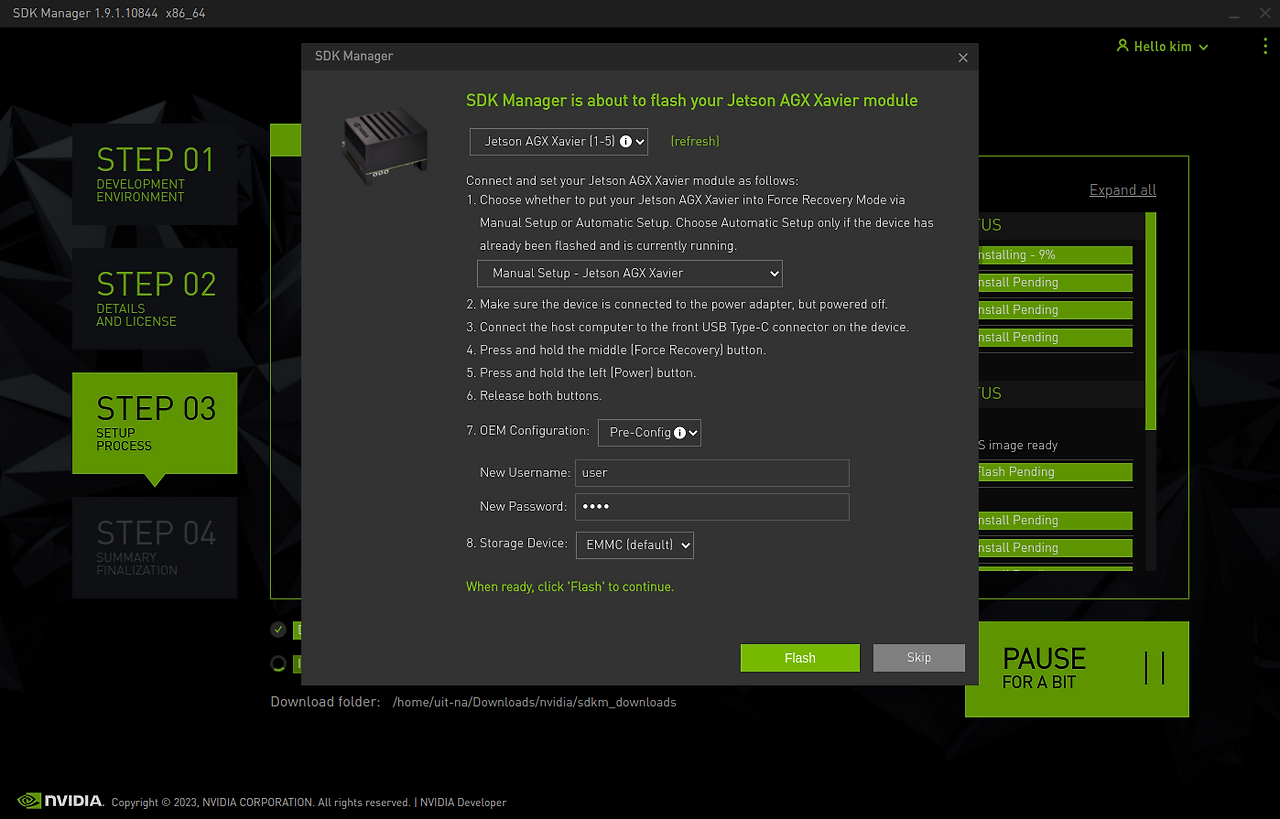Open the Storage Device EMMC dropdown
Viewport: 1280px width, 819px height.
coord(635,545)
